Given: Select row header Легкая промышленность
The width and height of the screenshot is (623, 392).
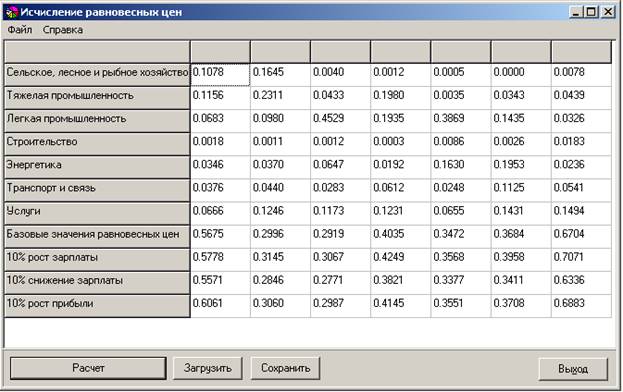Looking at the screenshot, I should click(97, 121).
